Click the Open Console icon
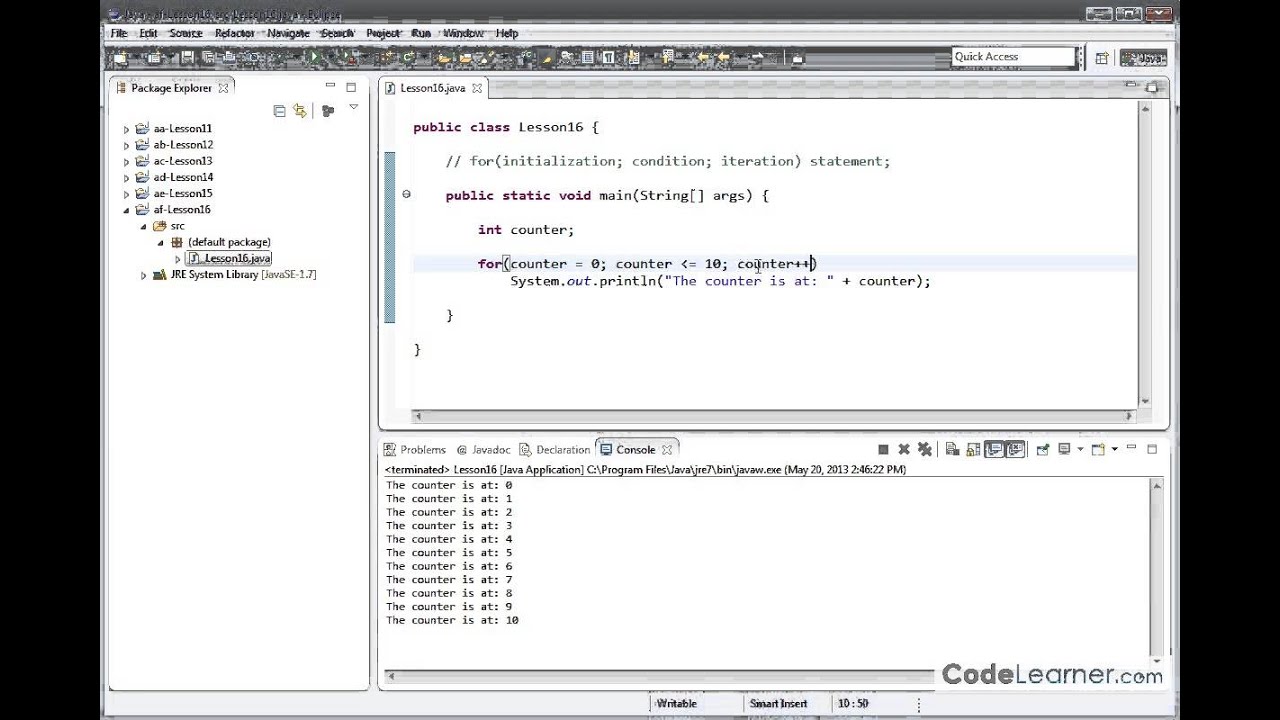This screenshot has width=1280, height=720. (x=1098, y=449)
